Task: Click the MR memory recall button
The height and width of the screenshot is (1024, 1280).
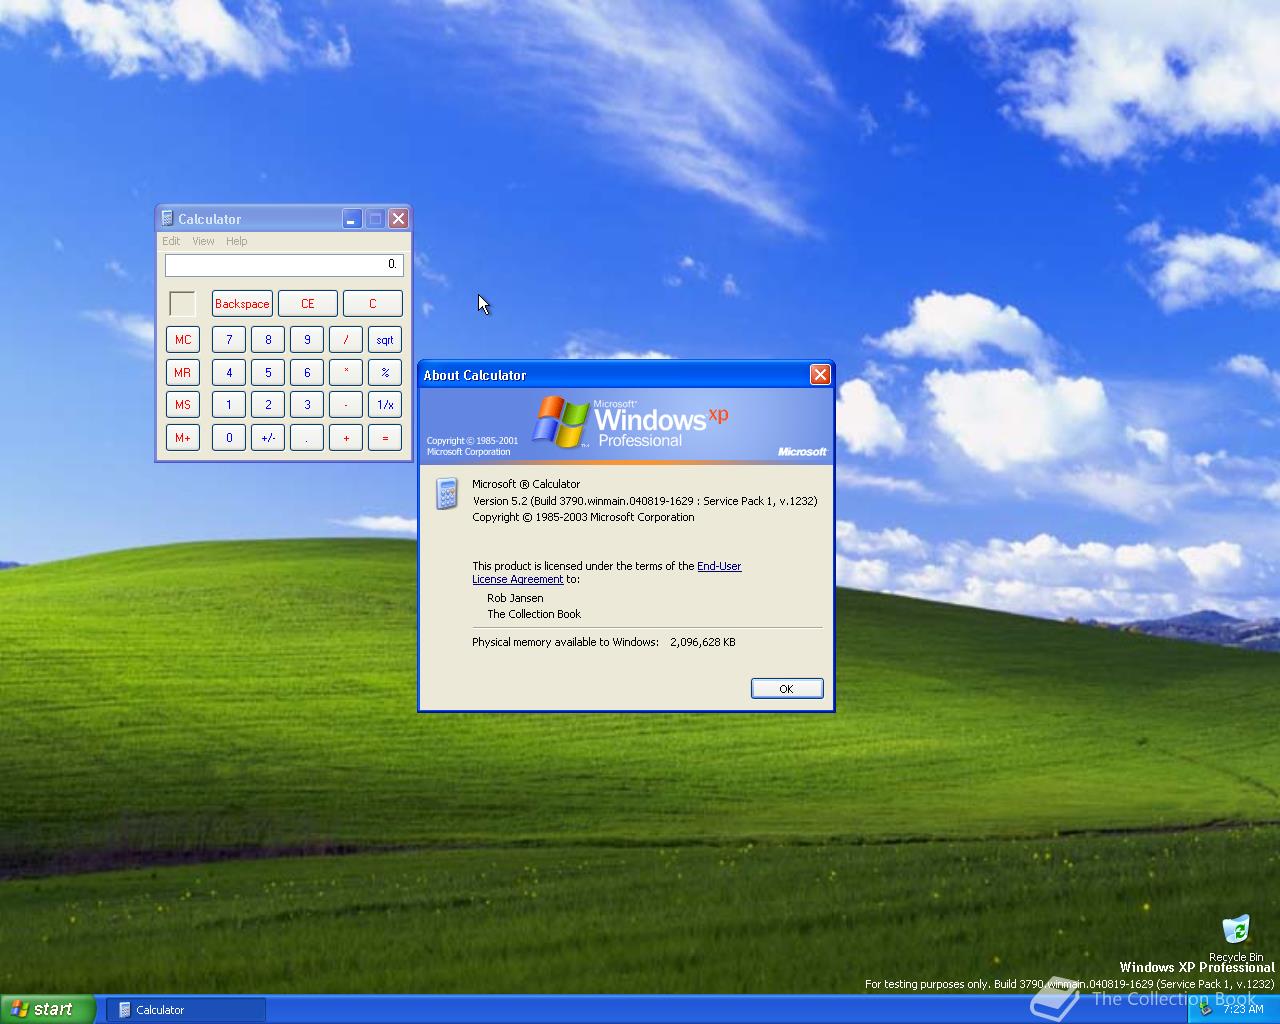Action: tap(183, 373)
